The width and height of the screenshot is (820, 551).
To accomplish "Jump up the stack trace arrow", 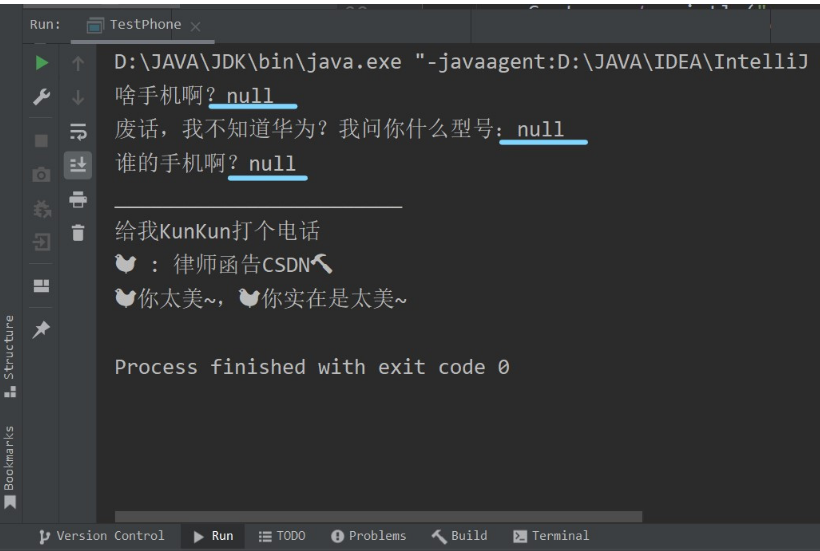I will click(78, 63).
